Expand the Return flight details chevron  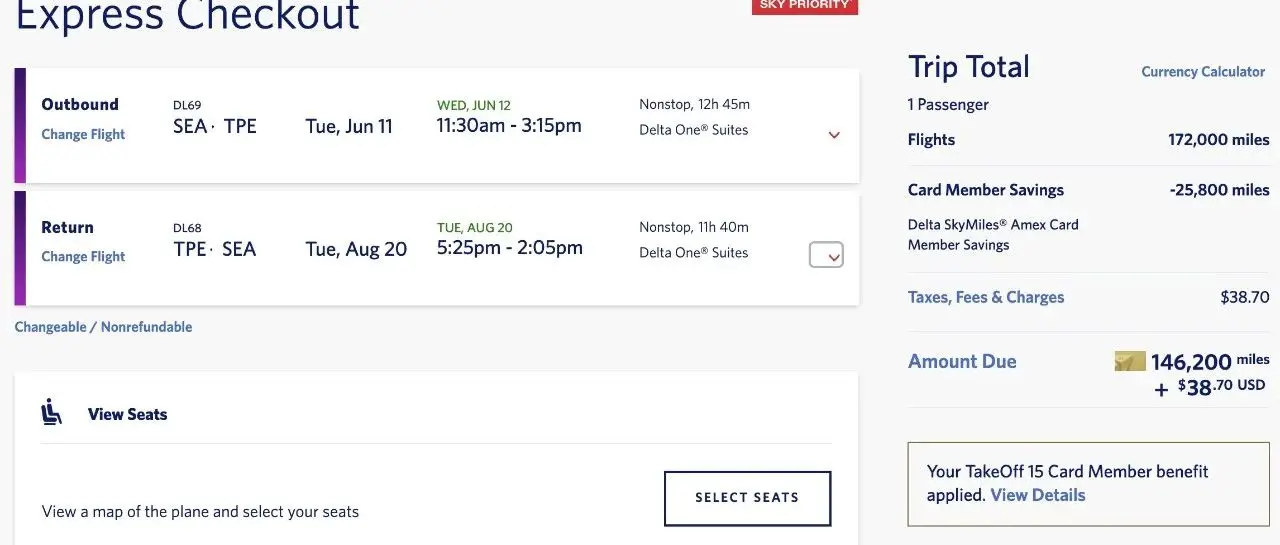[826, 256]
